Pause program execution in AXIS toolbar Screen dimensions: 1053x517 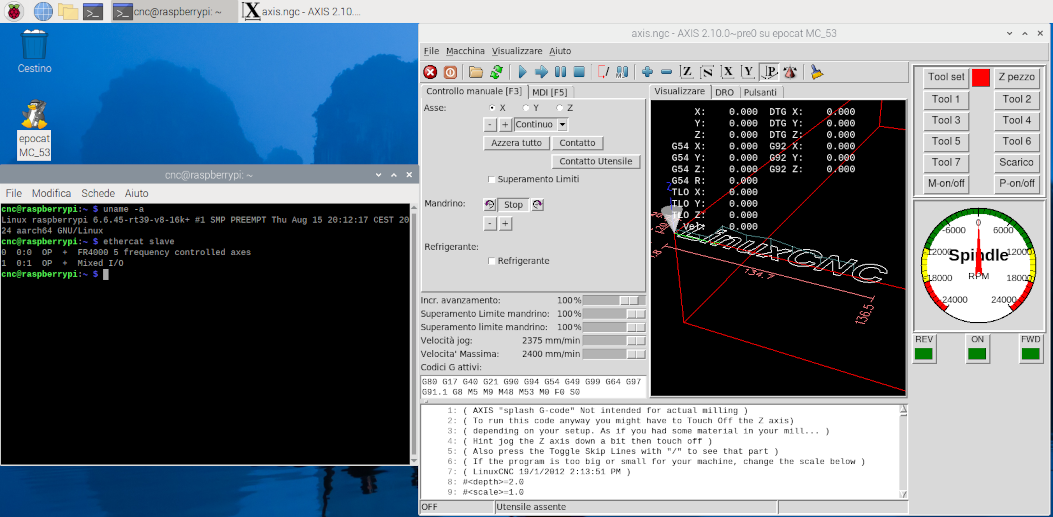point(560,72)
